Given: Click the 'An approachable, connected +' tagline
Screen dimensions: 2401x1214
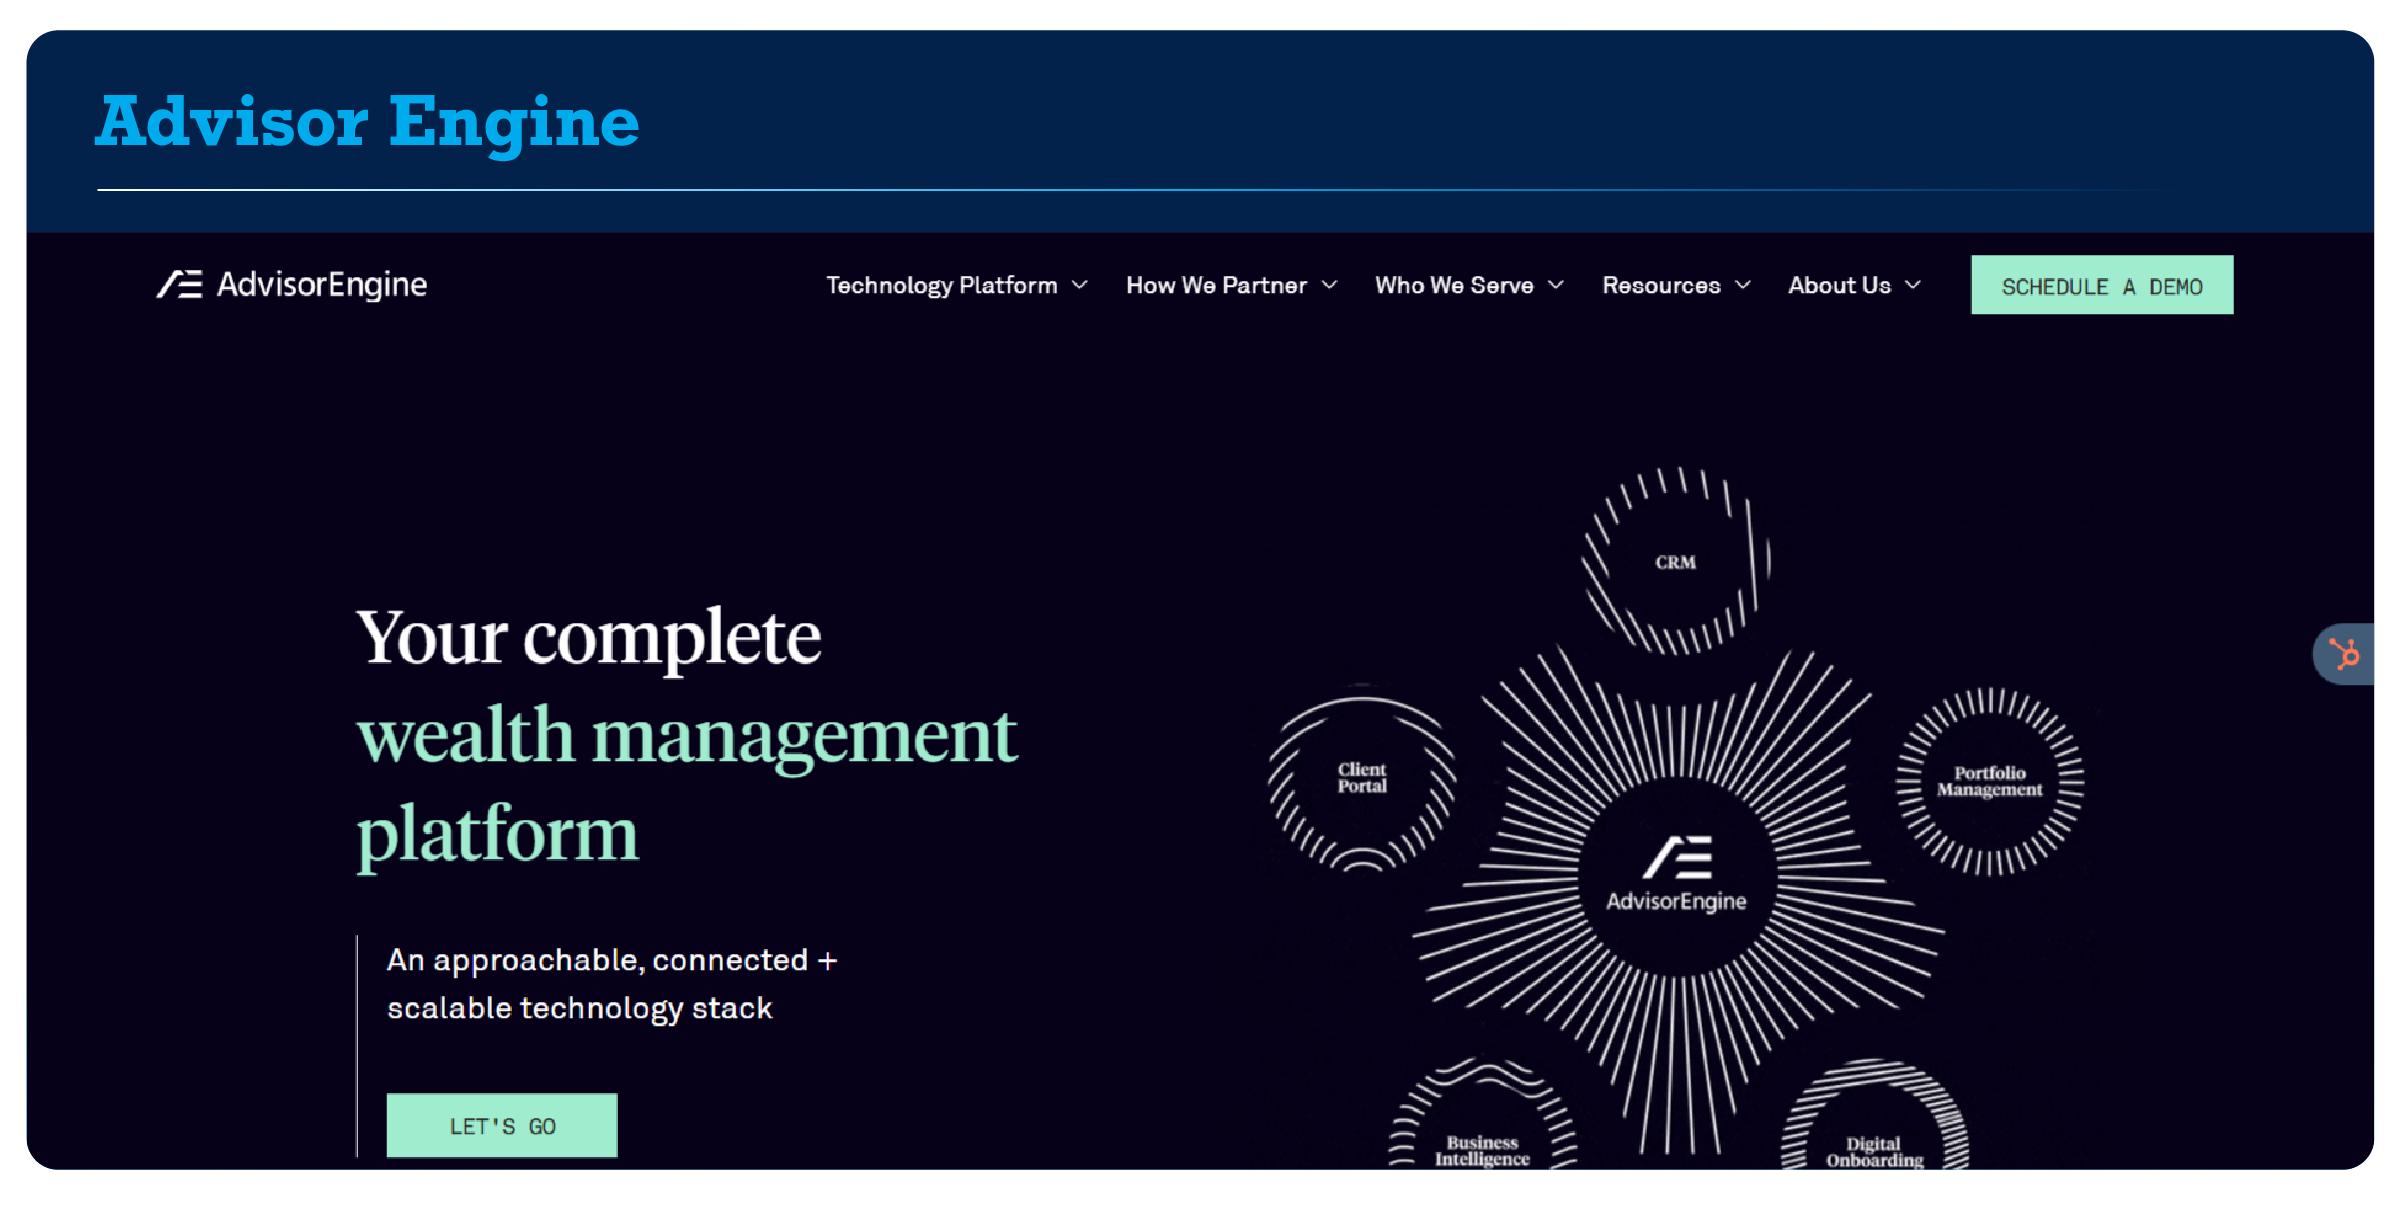Looking at the screenshot, I should click(612, 960).
